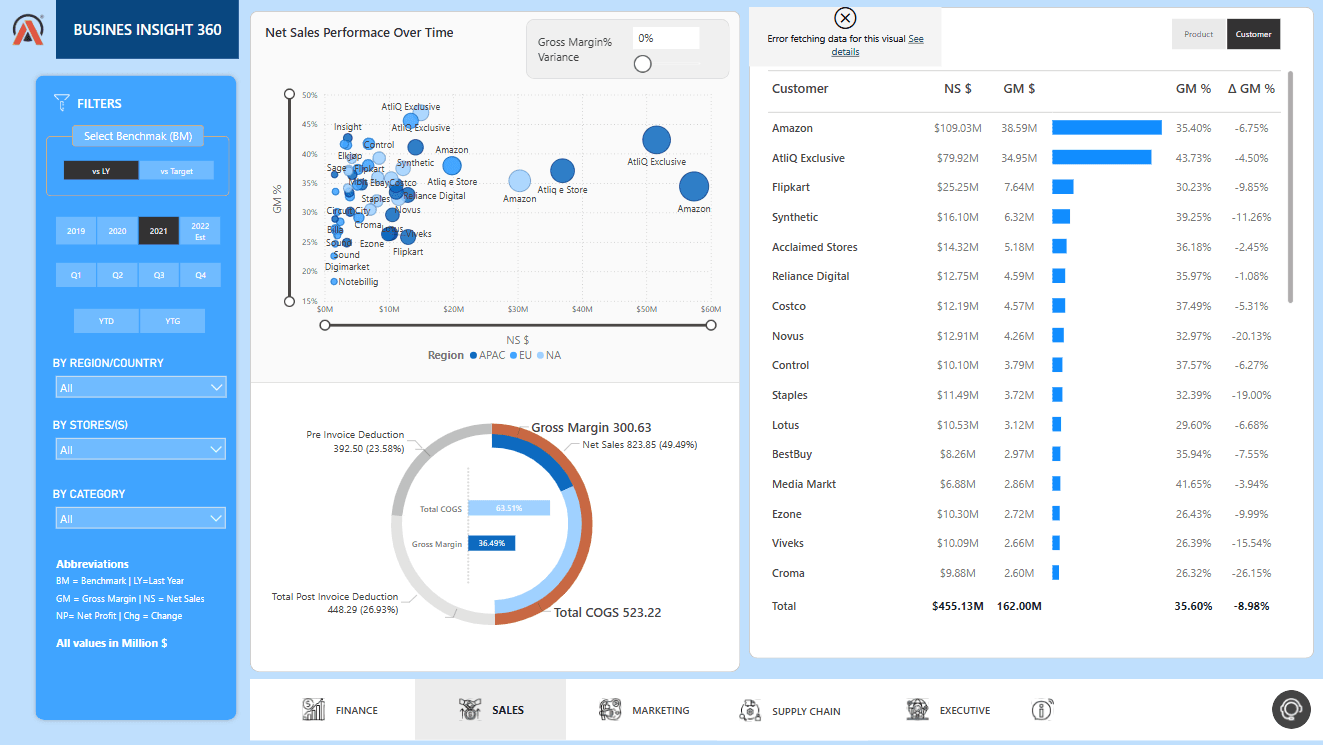Switch table view to Customer

(1253, 34)
